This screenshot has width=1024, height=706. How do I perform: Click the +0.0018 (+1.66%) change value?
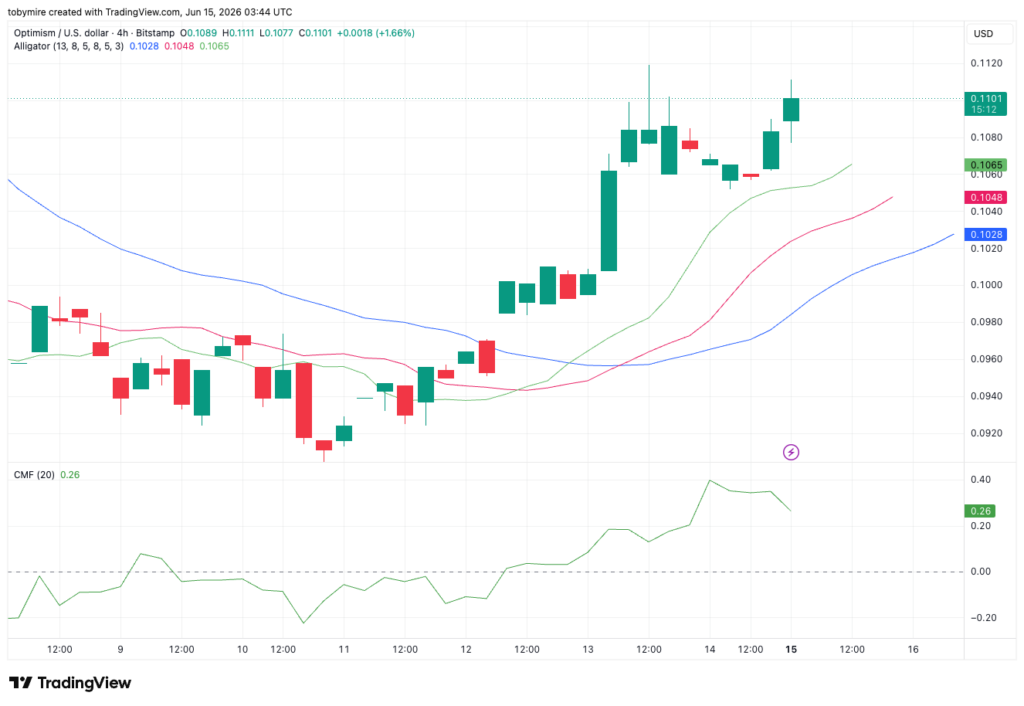(376, 33)
